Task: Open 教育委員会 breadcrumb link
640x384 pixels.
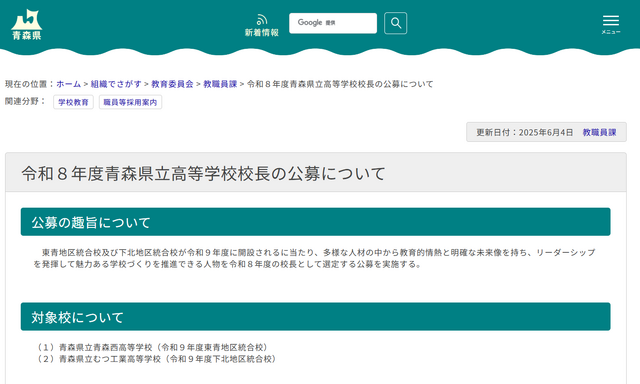Action: pyautogui.click(x=172, y=84)
